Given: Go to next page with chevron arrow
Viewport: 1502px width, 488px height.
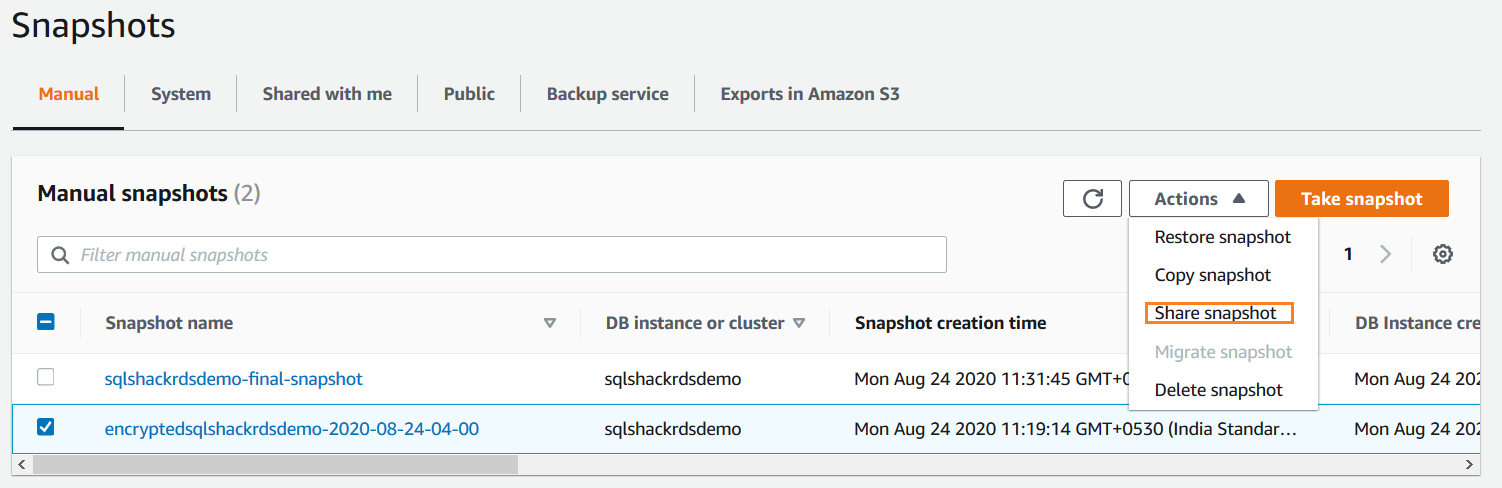Looking at the screenshot, I should (1385, 254).
